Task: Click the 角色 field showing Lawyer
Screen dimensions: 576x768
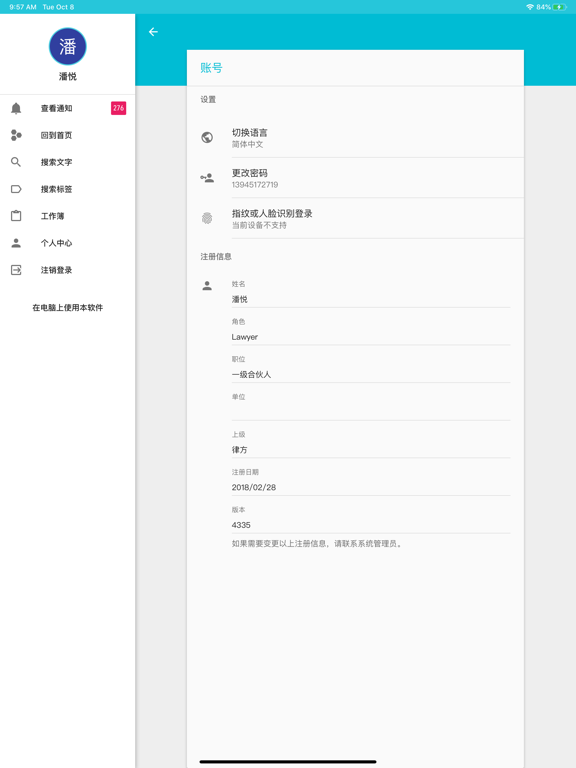Action: coord(371,337)
